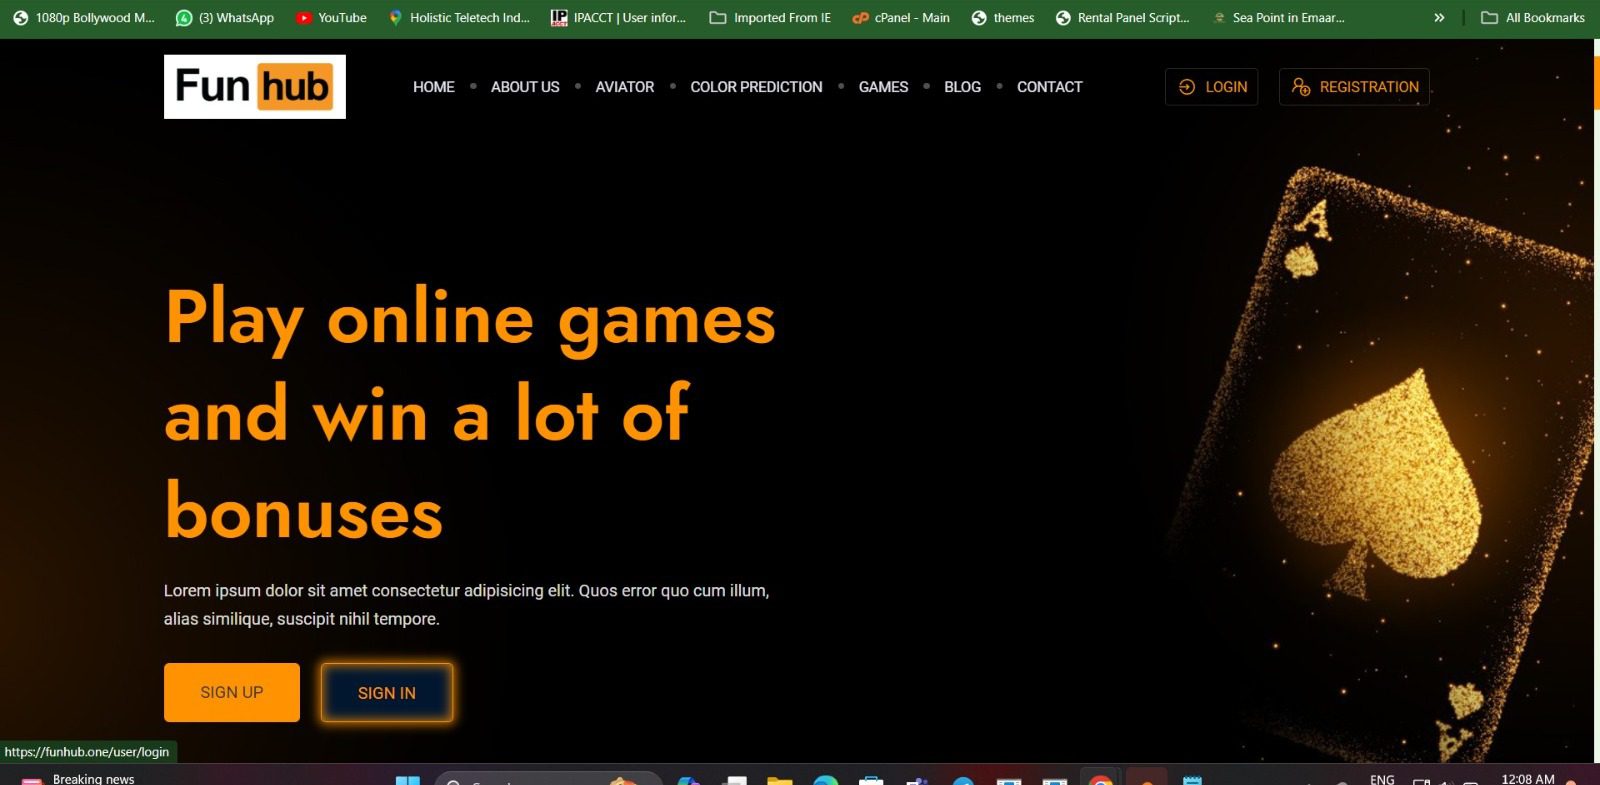The image size is (1600, 785).
Task: Show hidden bookmarks with the double chevron
Action: (1439, 18)
